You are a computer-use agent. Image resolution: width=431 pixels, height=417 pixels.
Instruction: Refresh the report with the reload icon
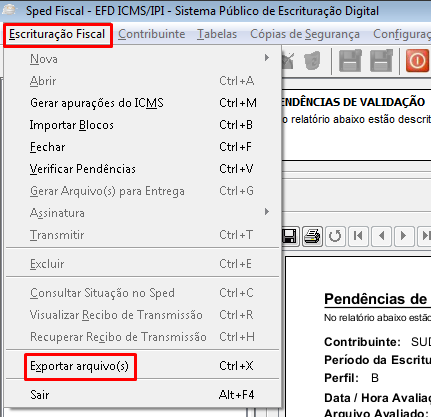[x=335, y=236]
